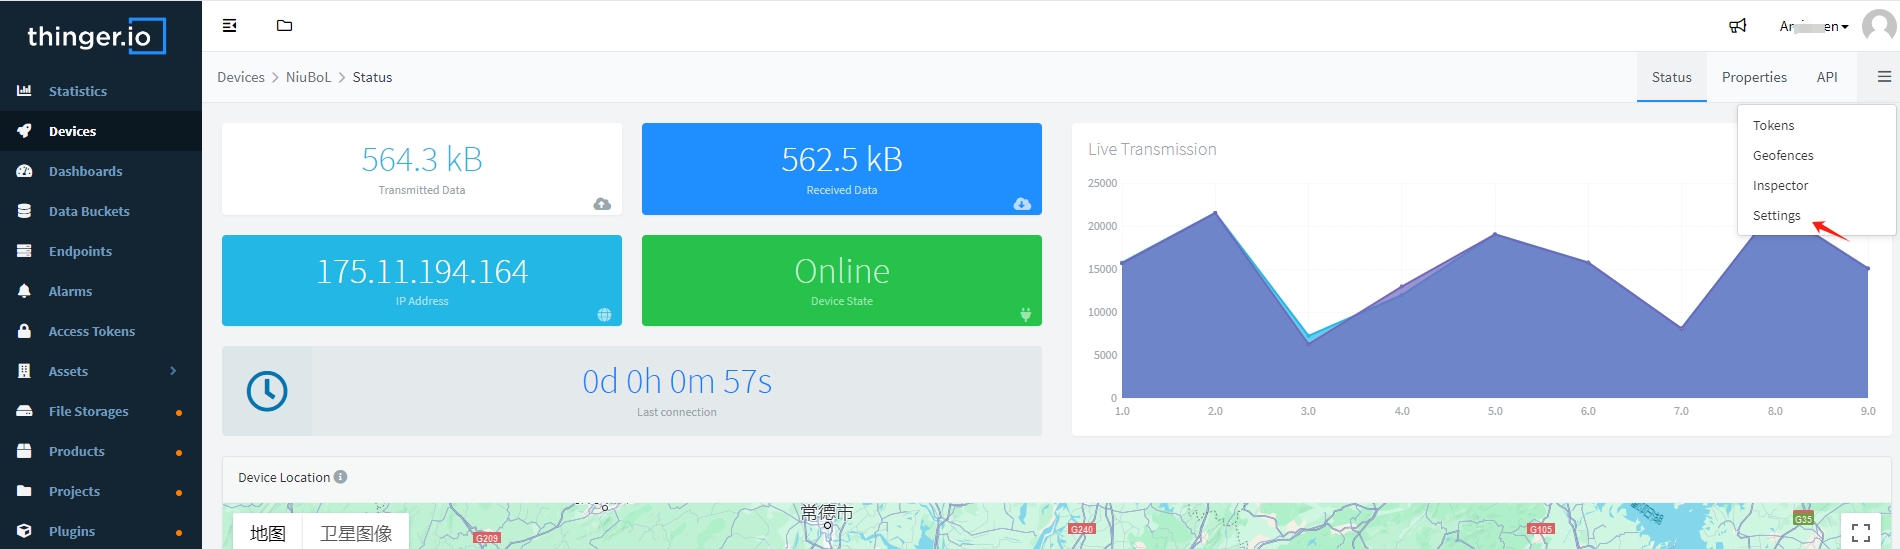
Task: Click the folder icon in top bar
Action: [284, 26]
